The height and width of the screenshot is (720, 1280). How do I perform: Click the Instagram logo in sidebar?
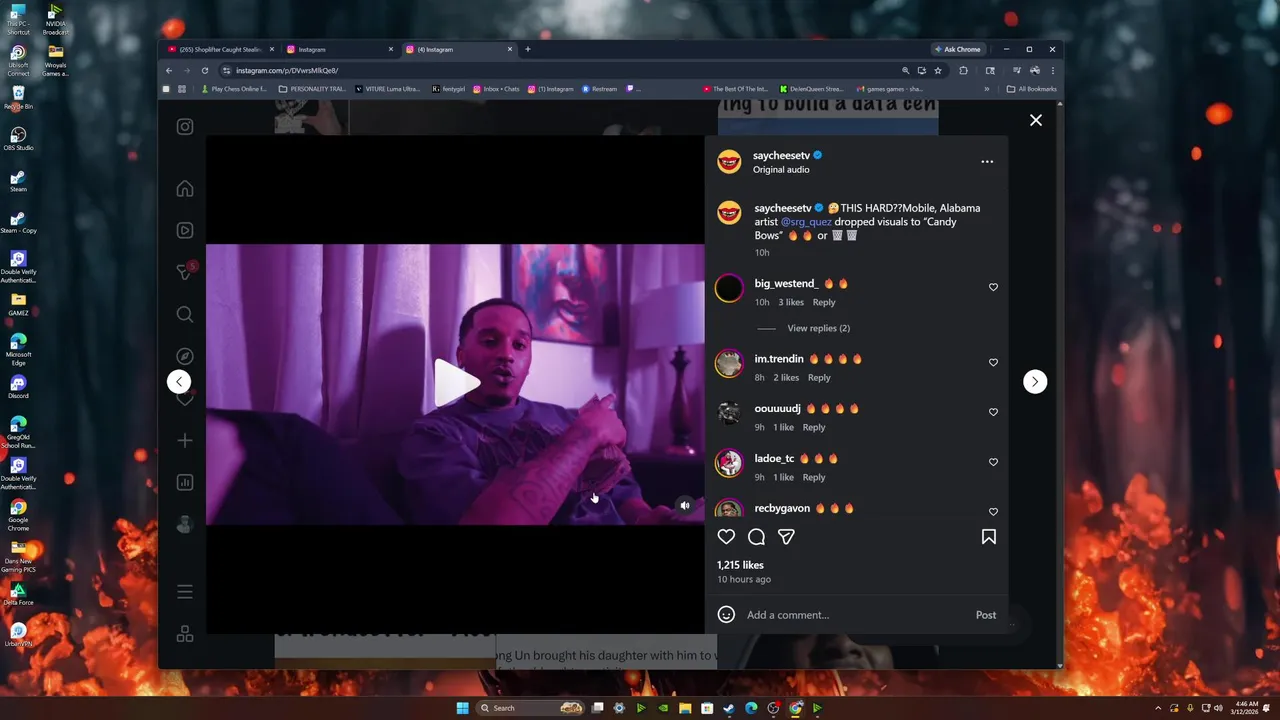(185, 127)
